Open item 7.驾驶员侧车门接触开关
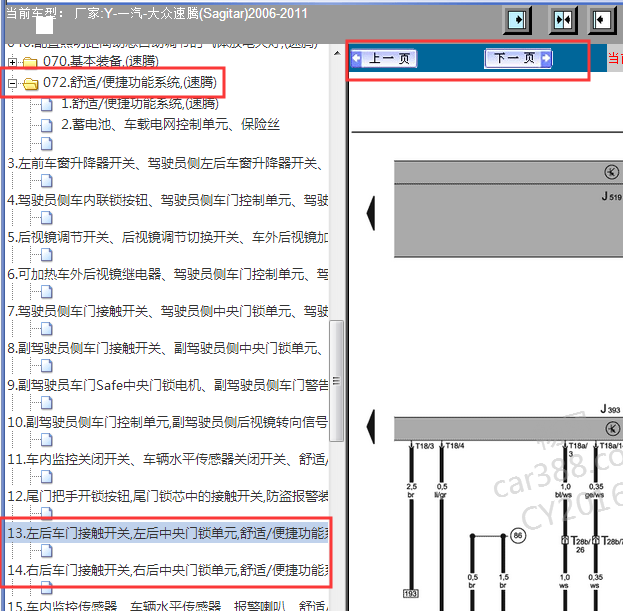 pos(168,311)
